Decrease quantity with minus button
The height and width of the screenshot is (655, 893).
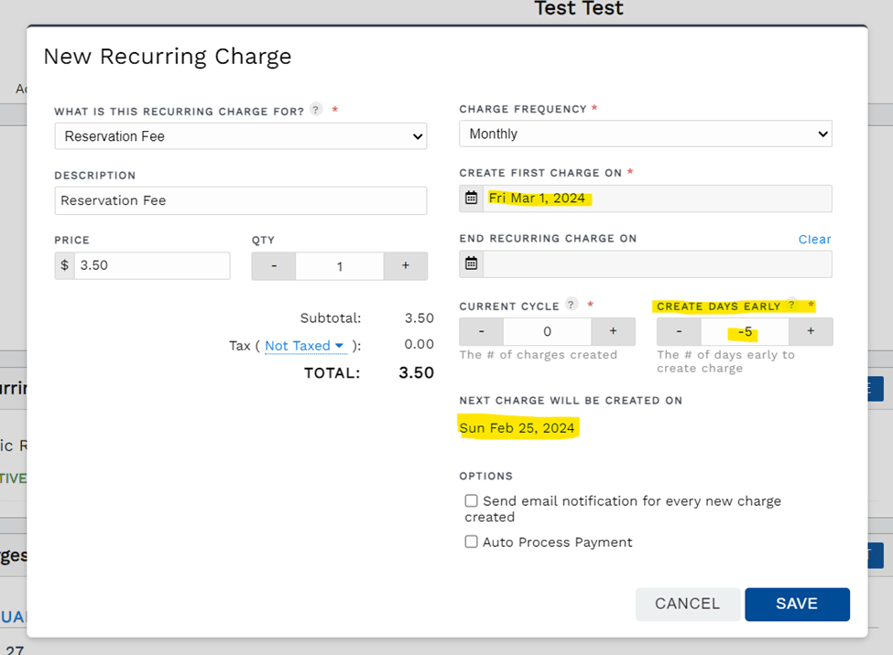point(274,266)
